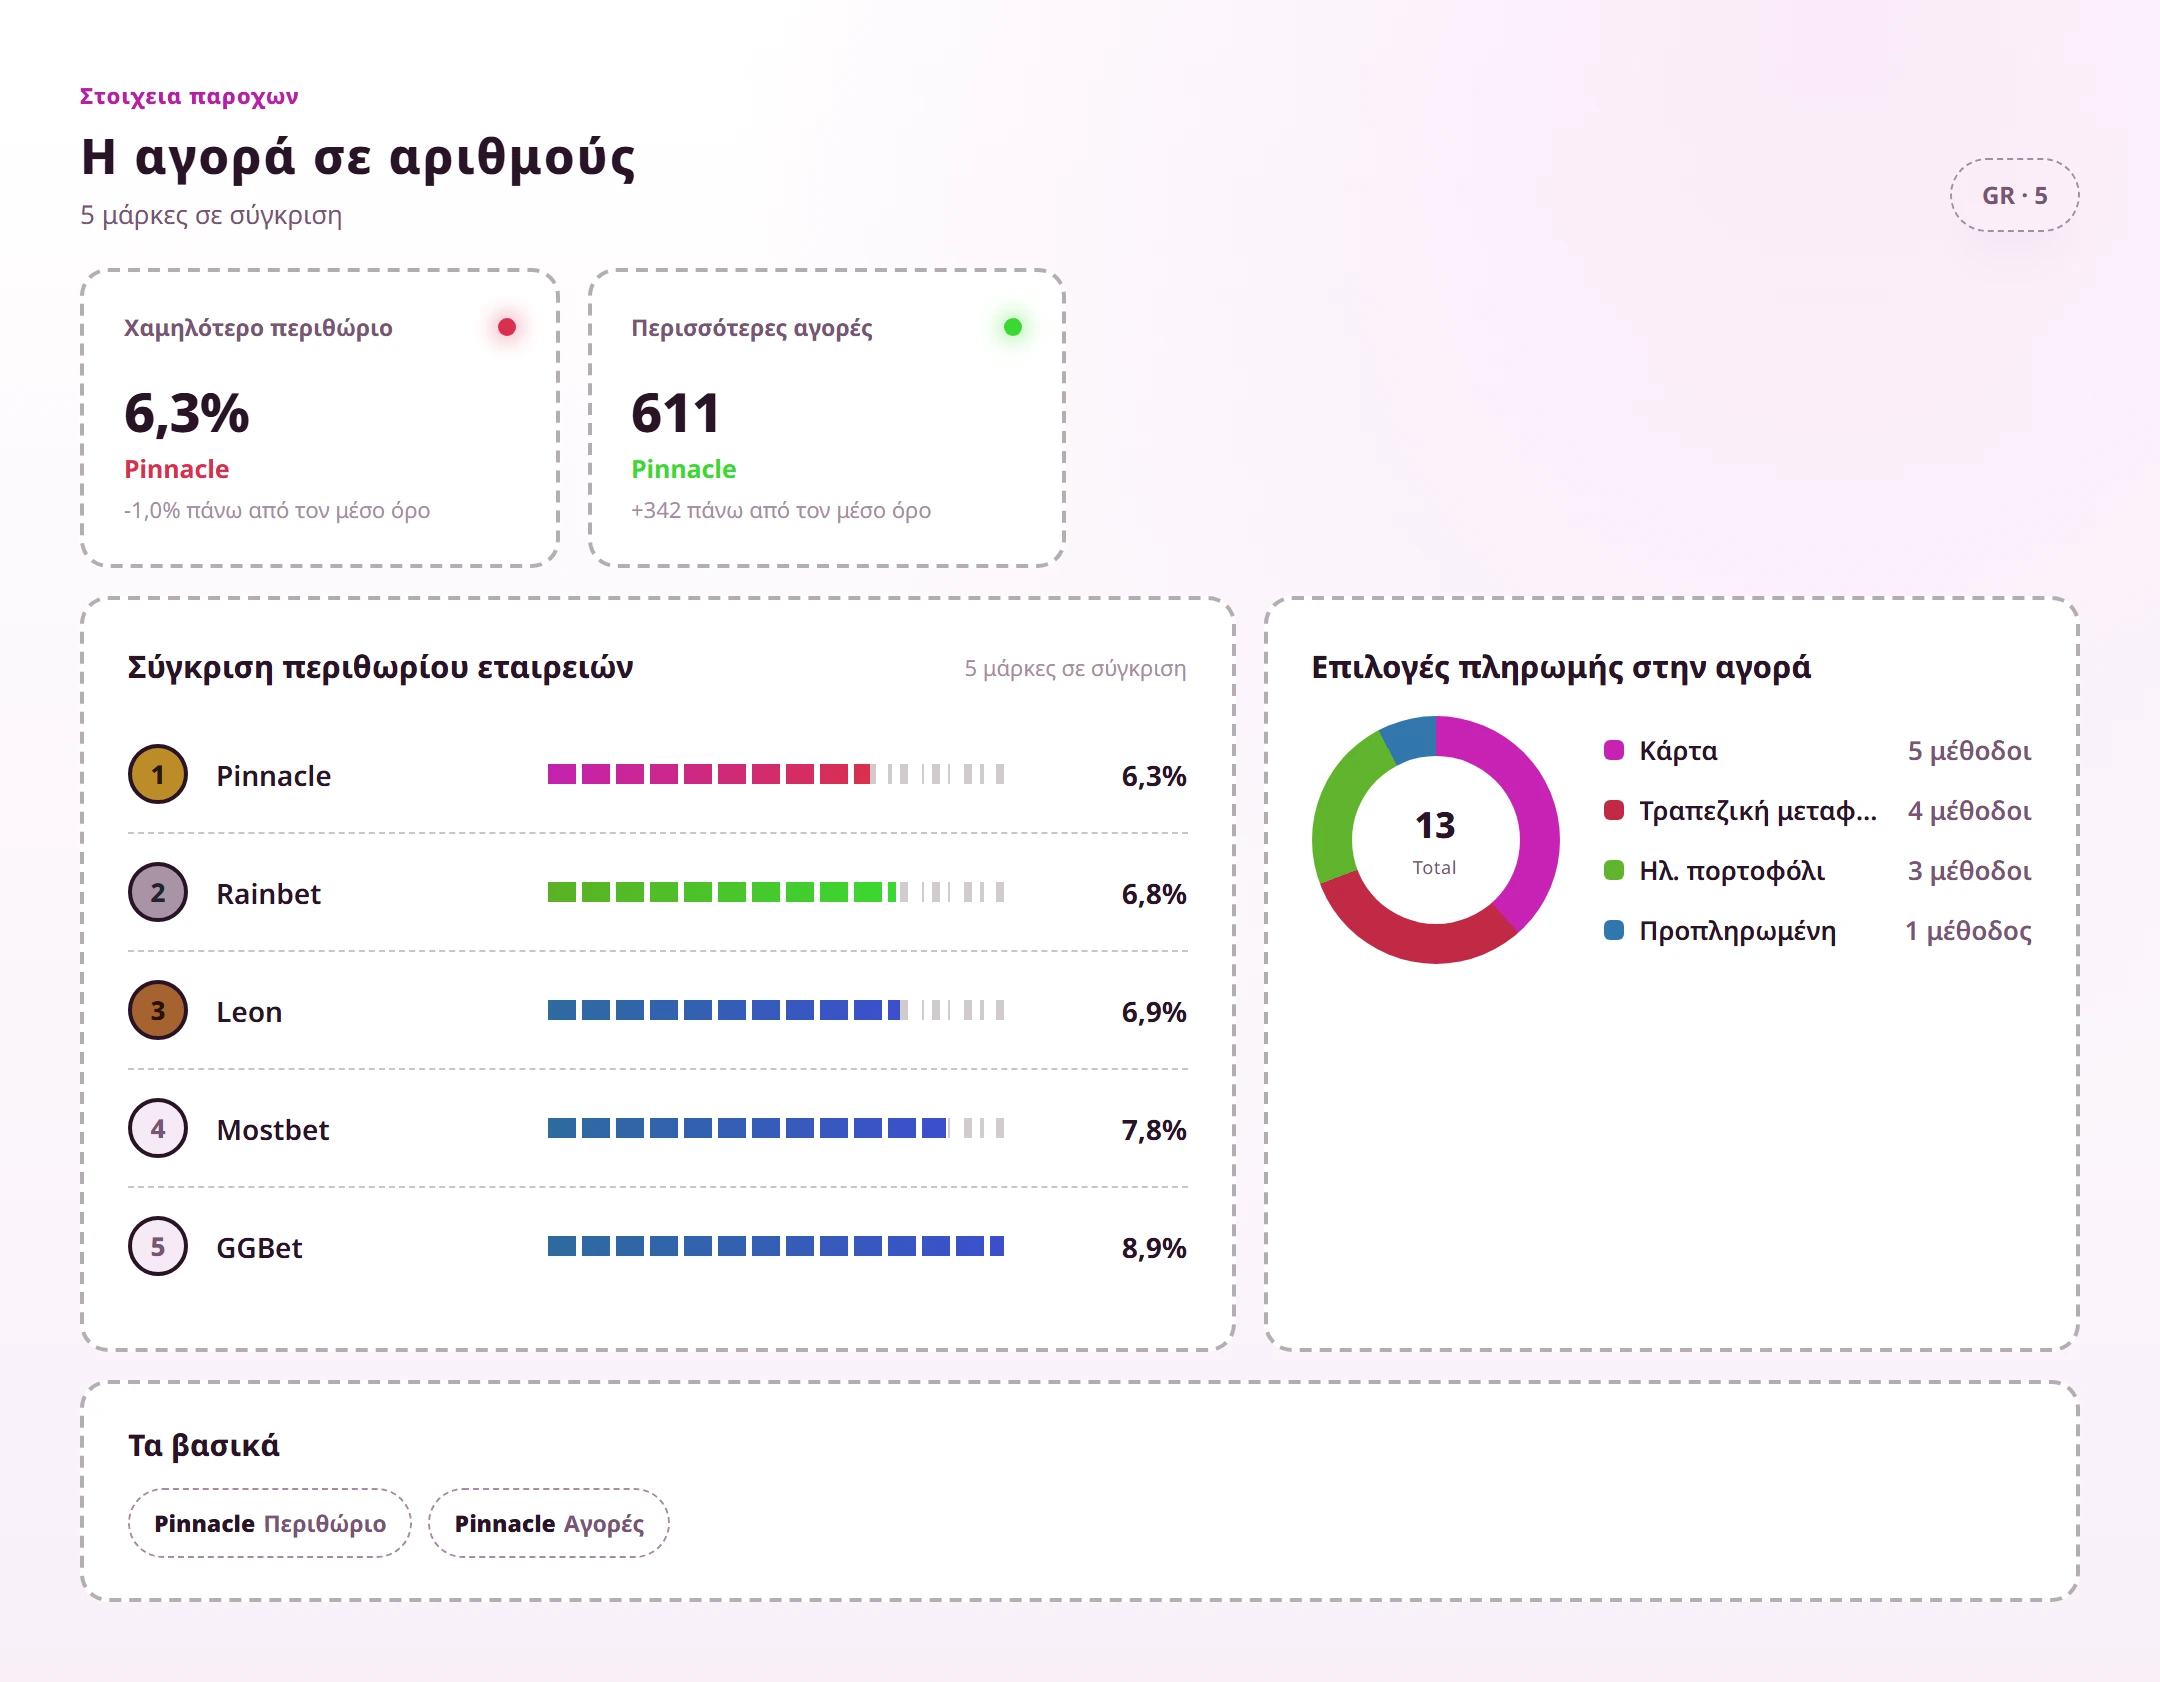2160x1682 pixels.
Task: Click the green status dot on the most markets card
Action: point(1013,327)
